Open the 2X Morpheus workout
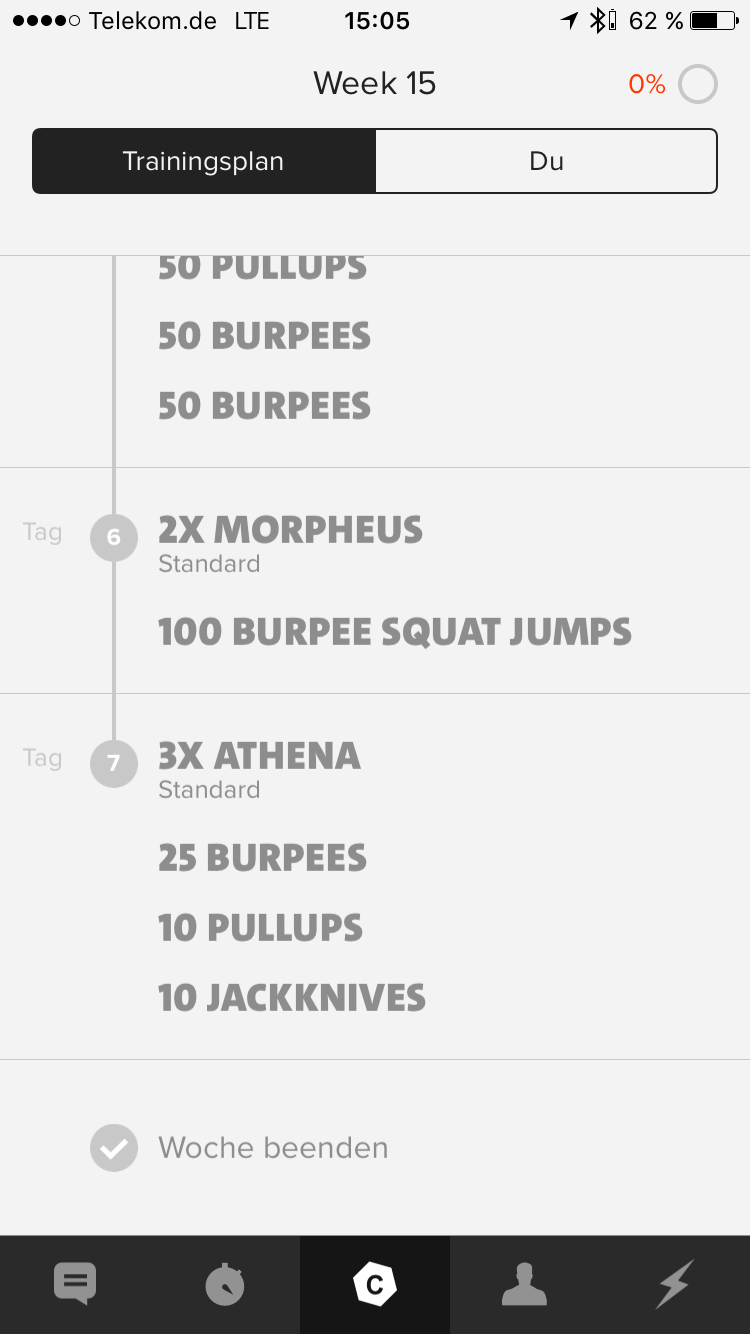This screenshot has width=750, height=1334. 290,531
